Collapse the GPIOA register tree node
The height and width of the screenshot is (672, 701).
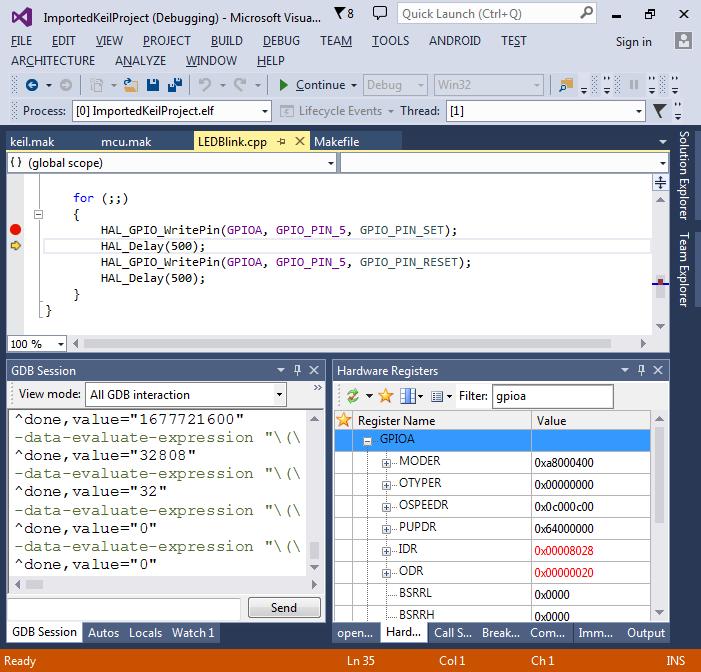tap(368, 441)
